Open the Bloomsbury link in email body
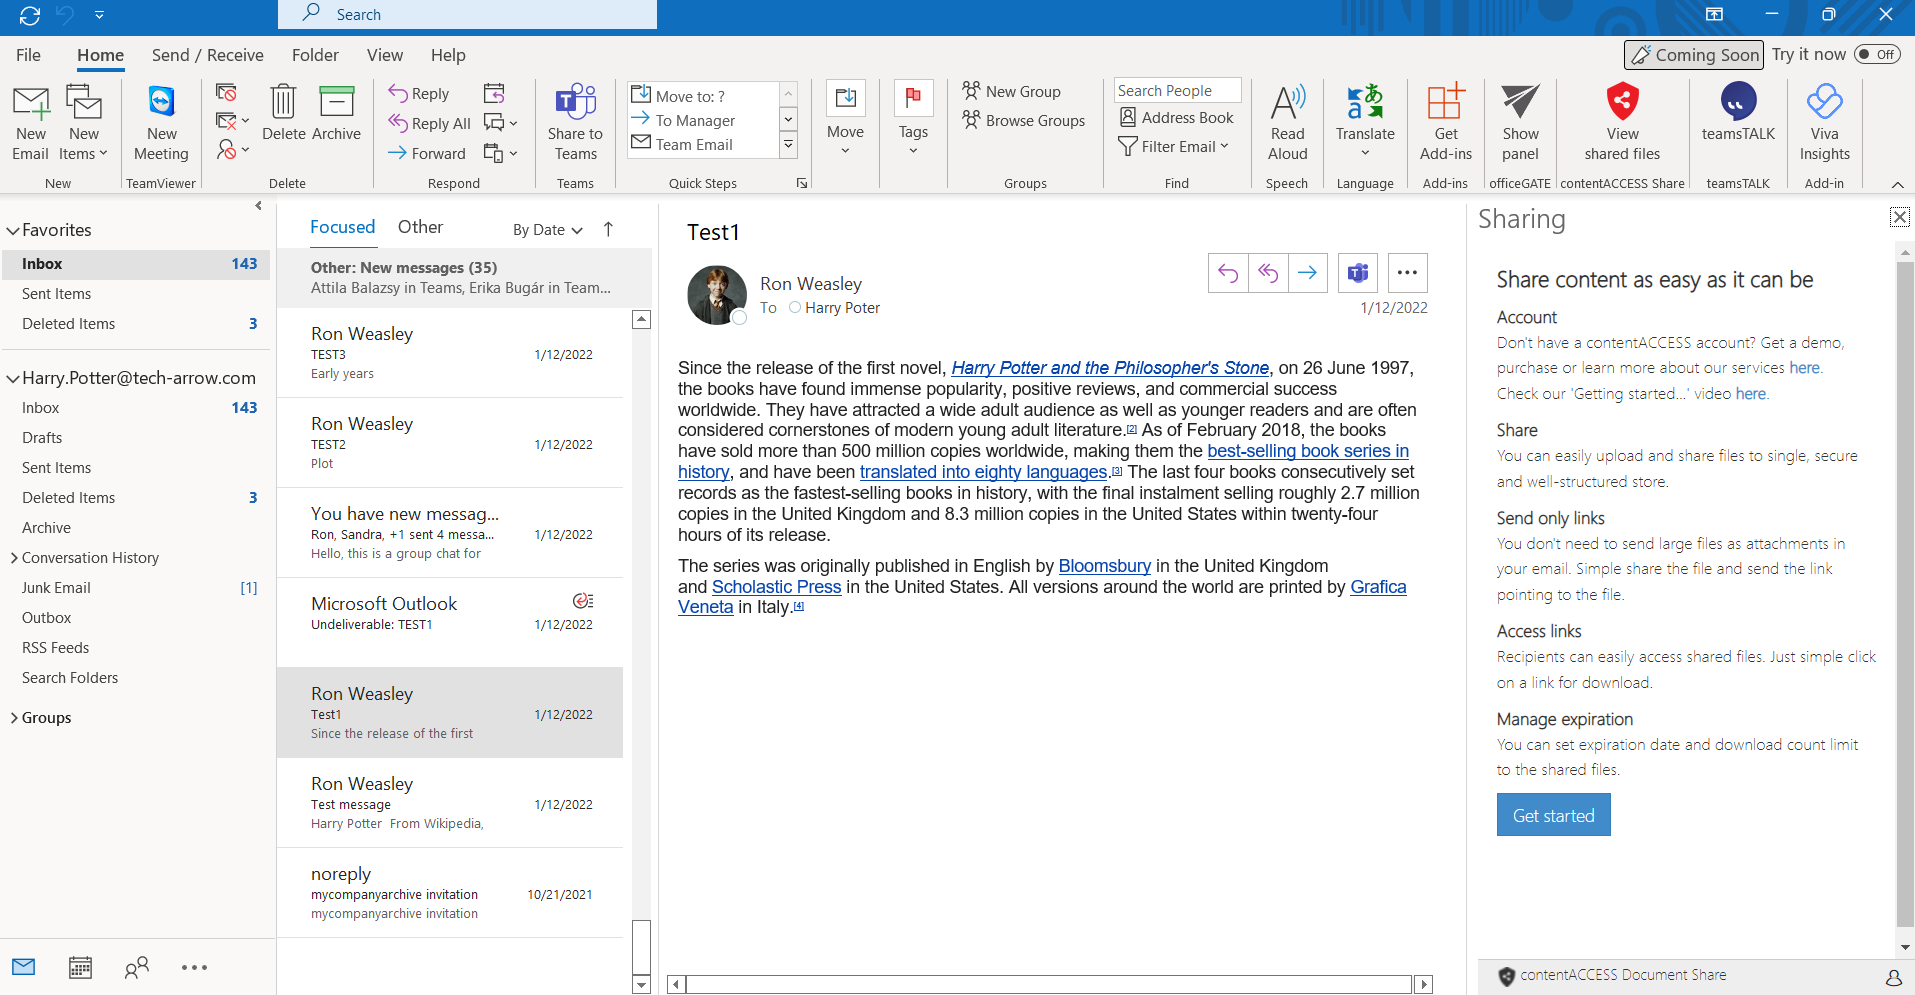Screen dimensions: 1915x995 (x=1104, y=566)
